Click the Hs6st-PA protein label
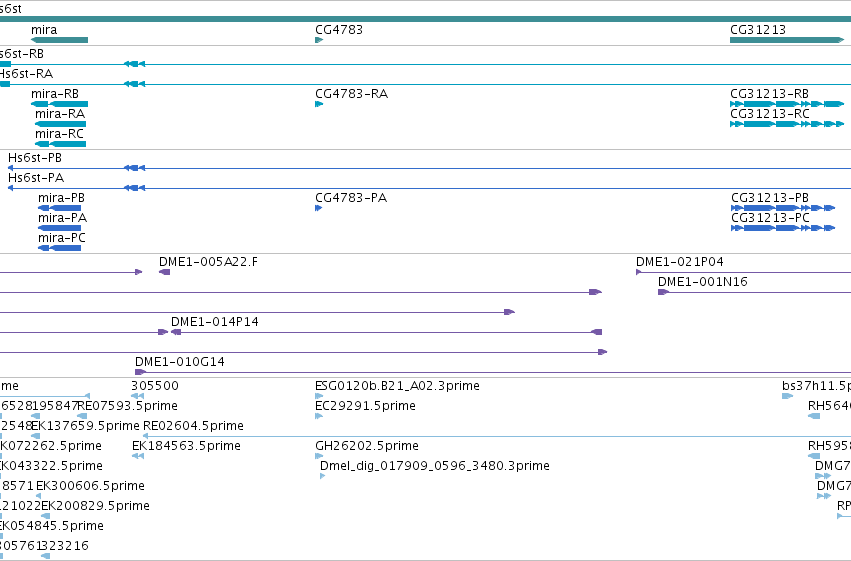851x561 pixels. (36, 178)
